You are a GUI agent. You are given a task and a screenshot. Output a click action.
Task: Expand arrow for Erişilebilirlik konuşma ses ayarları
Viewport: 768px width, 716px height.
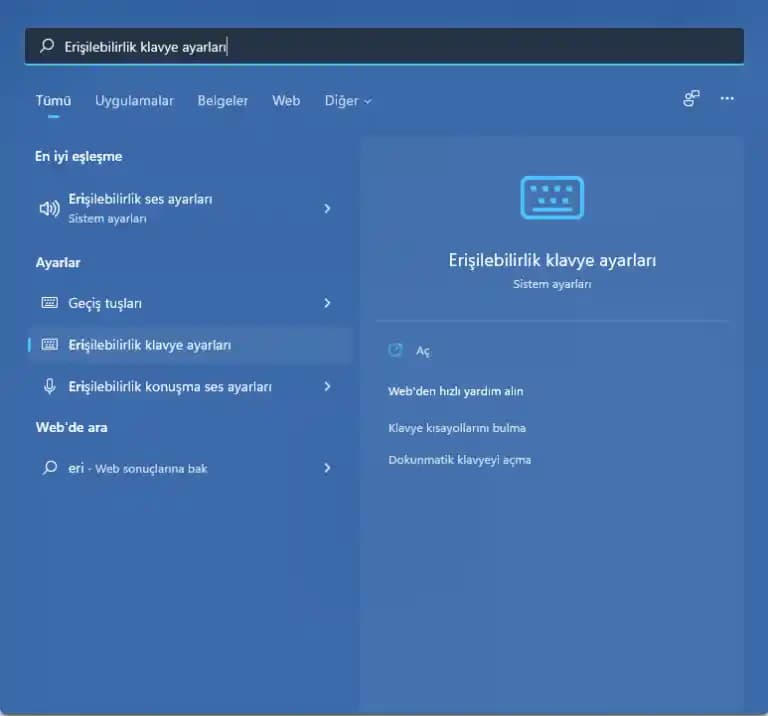tap(327, 386)
